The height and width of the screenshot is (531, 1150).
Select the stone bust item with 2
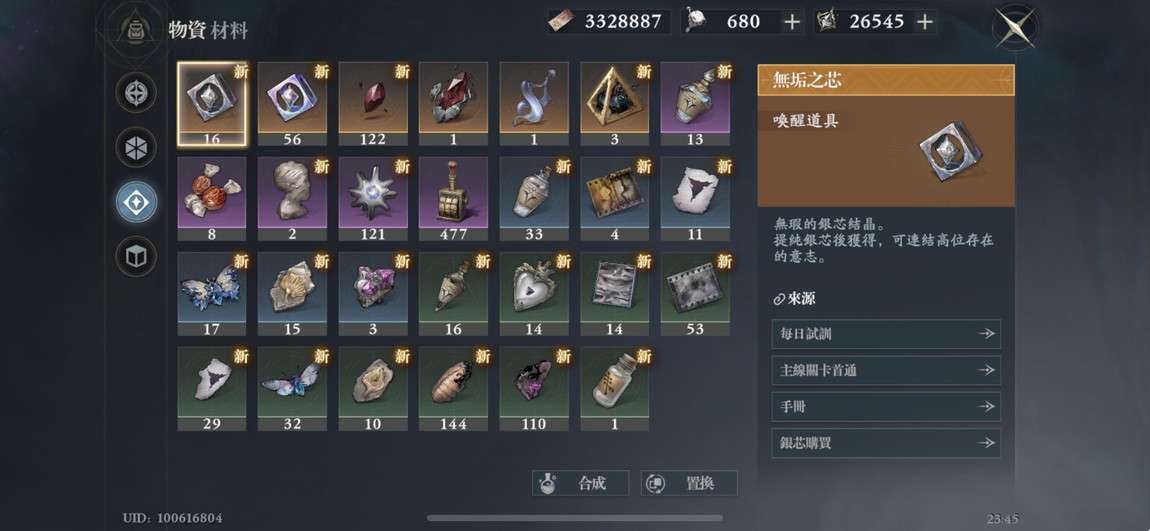point(292,199)
